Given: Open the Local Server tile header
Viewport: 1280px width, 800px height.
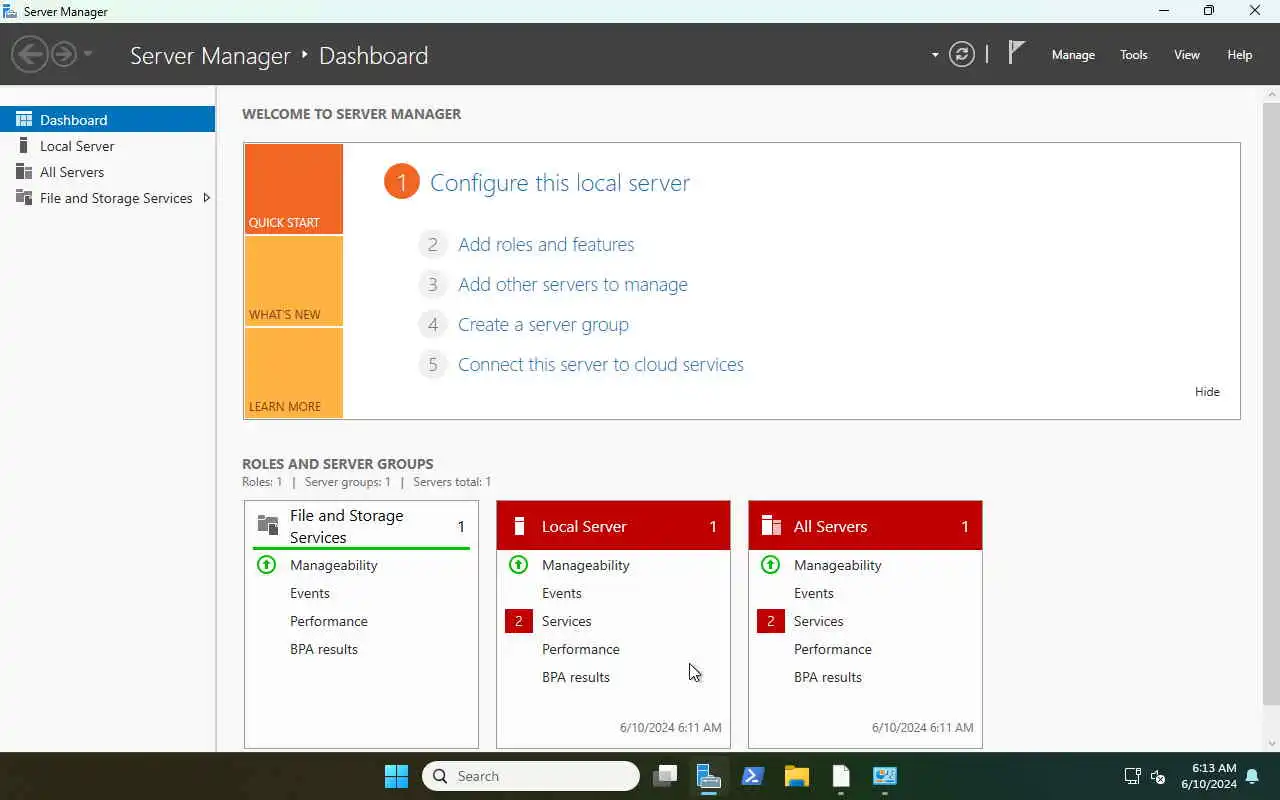Looking at the screenshot, I should [613, 526].
